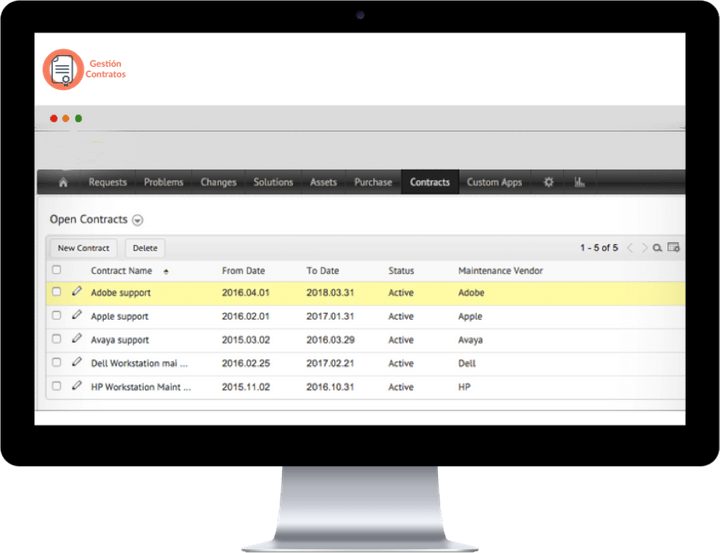This screenshot has width=720, height=553.
Task: Sort by Status column header
Action: click(401, 271)
